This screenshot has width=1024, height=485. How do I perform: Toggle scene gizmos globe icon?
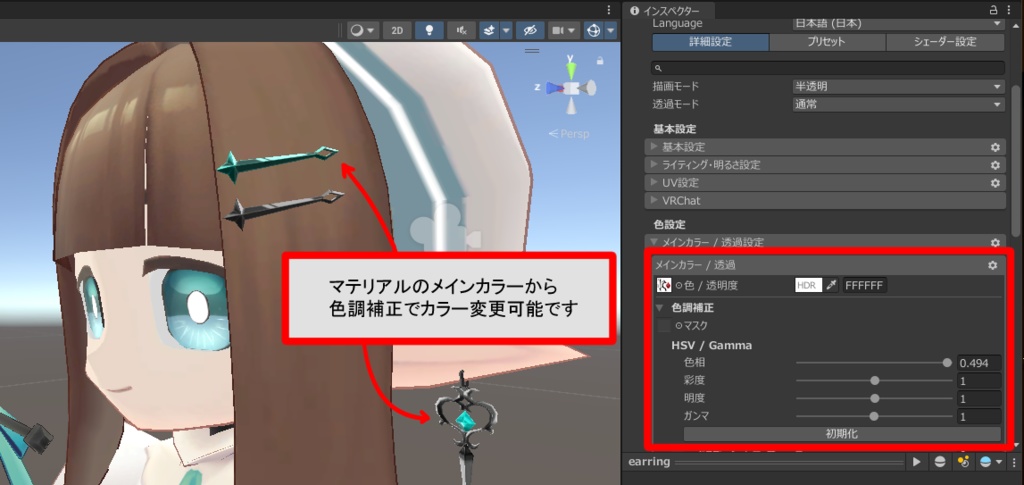point(594,31)
